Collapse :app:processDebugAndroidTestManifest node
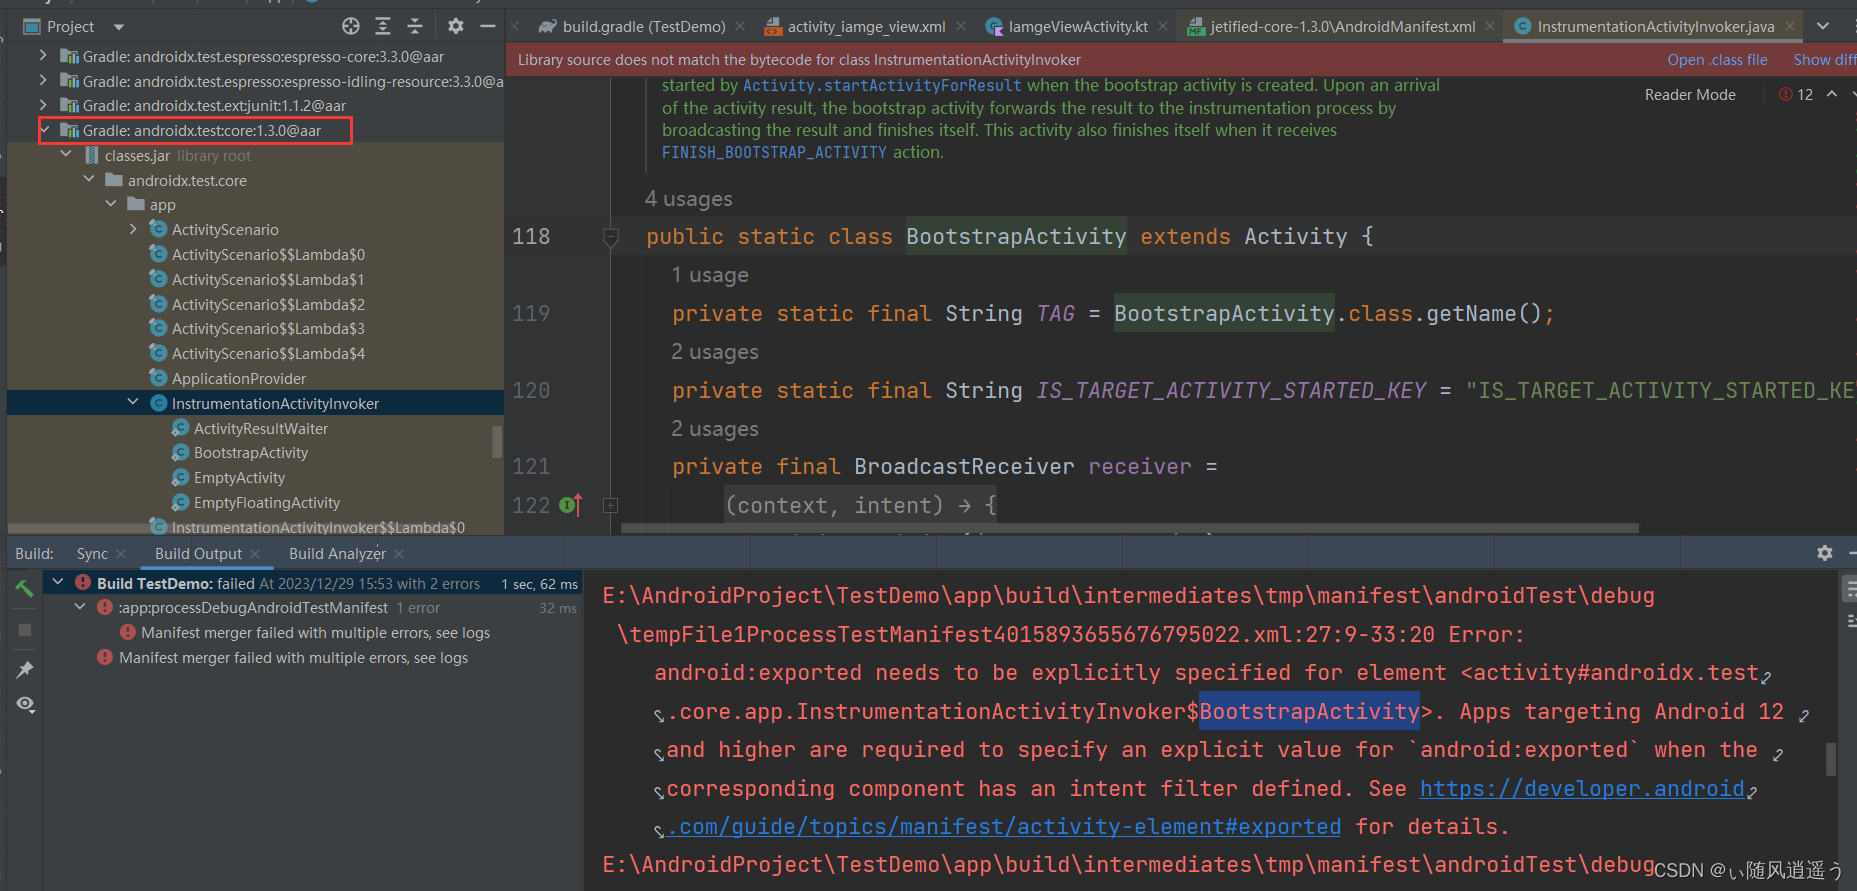This screenshot has width=1857, height=891. (80, 607)
